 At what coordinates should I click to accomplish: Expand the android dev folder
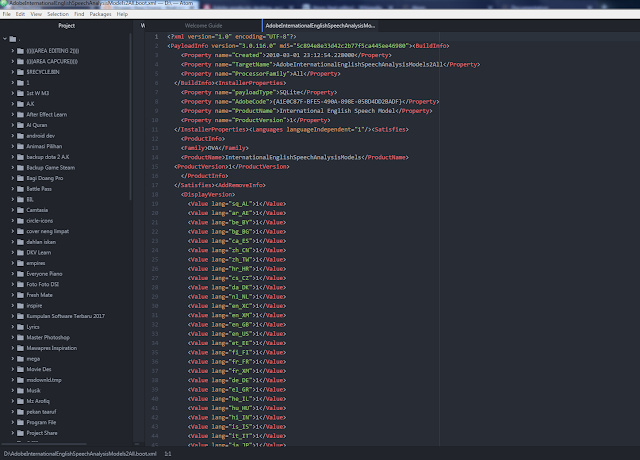(x=13, y=136)
